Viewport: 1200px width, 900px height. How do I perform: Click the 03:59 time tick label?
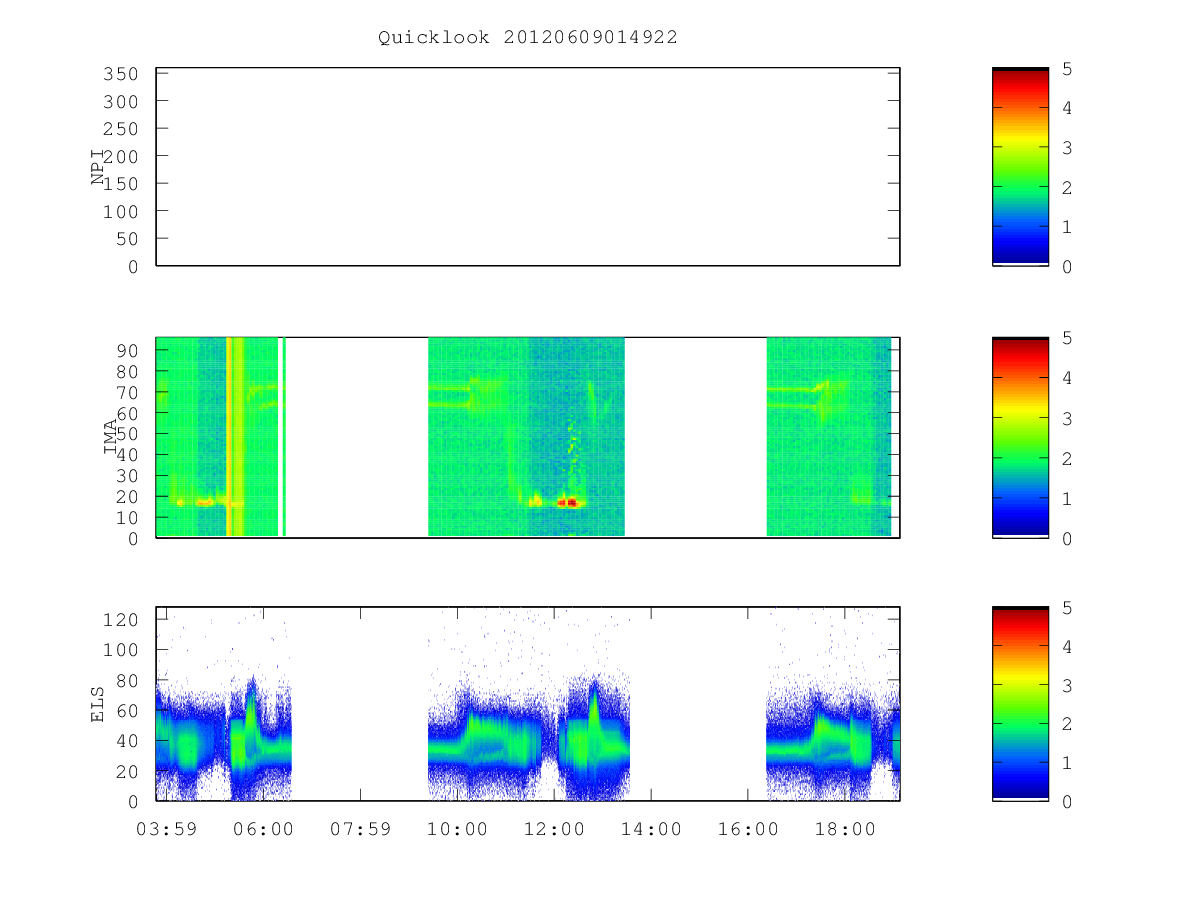[x=165, y=830]
